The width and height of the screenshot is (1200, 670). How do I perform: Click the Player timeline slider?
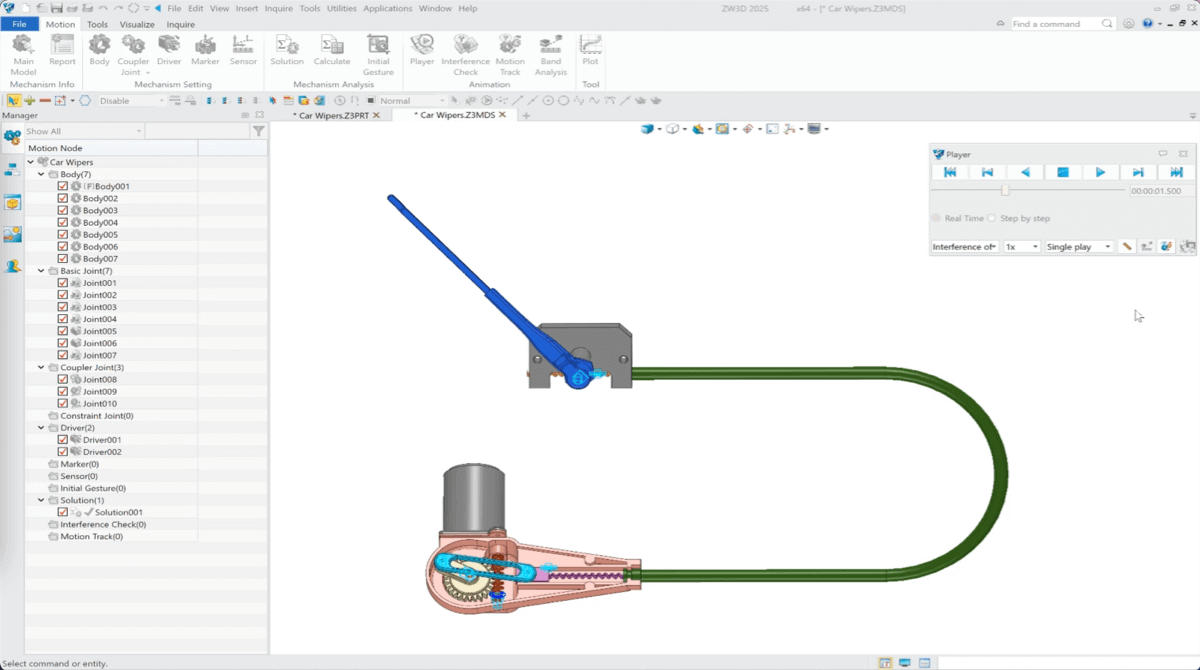(x=1005, y=190)
